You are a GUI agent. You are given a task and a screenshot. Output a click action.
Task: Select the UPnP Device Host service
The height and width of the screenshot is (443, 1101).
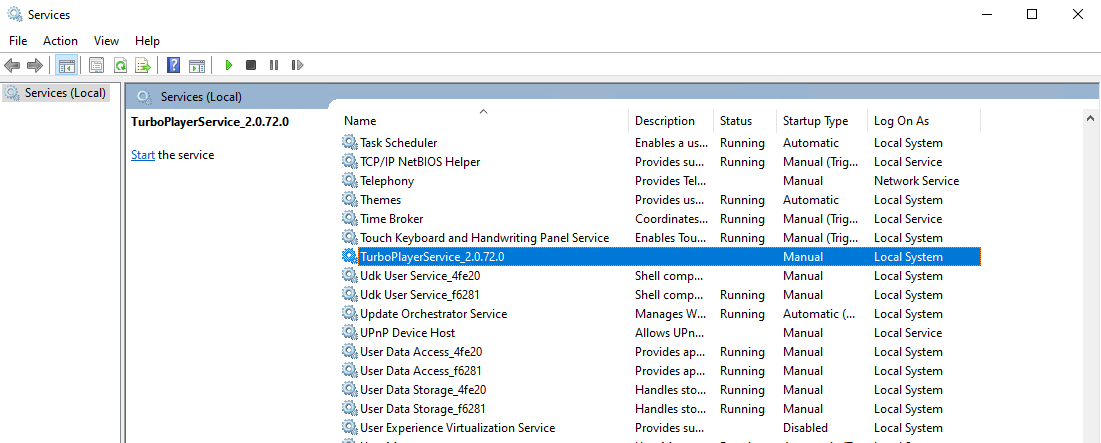tap(407, 333)
